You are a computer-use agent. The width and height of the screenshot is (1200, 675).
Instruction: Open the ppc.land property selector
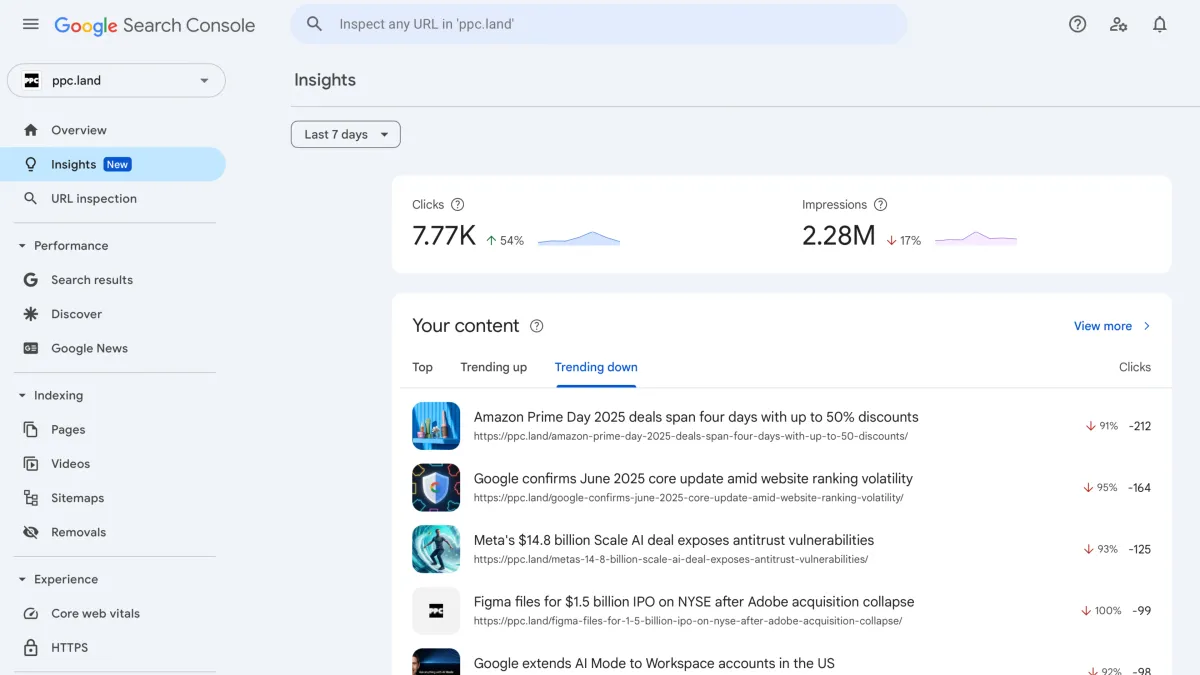coord(116,80)
